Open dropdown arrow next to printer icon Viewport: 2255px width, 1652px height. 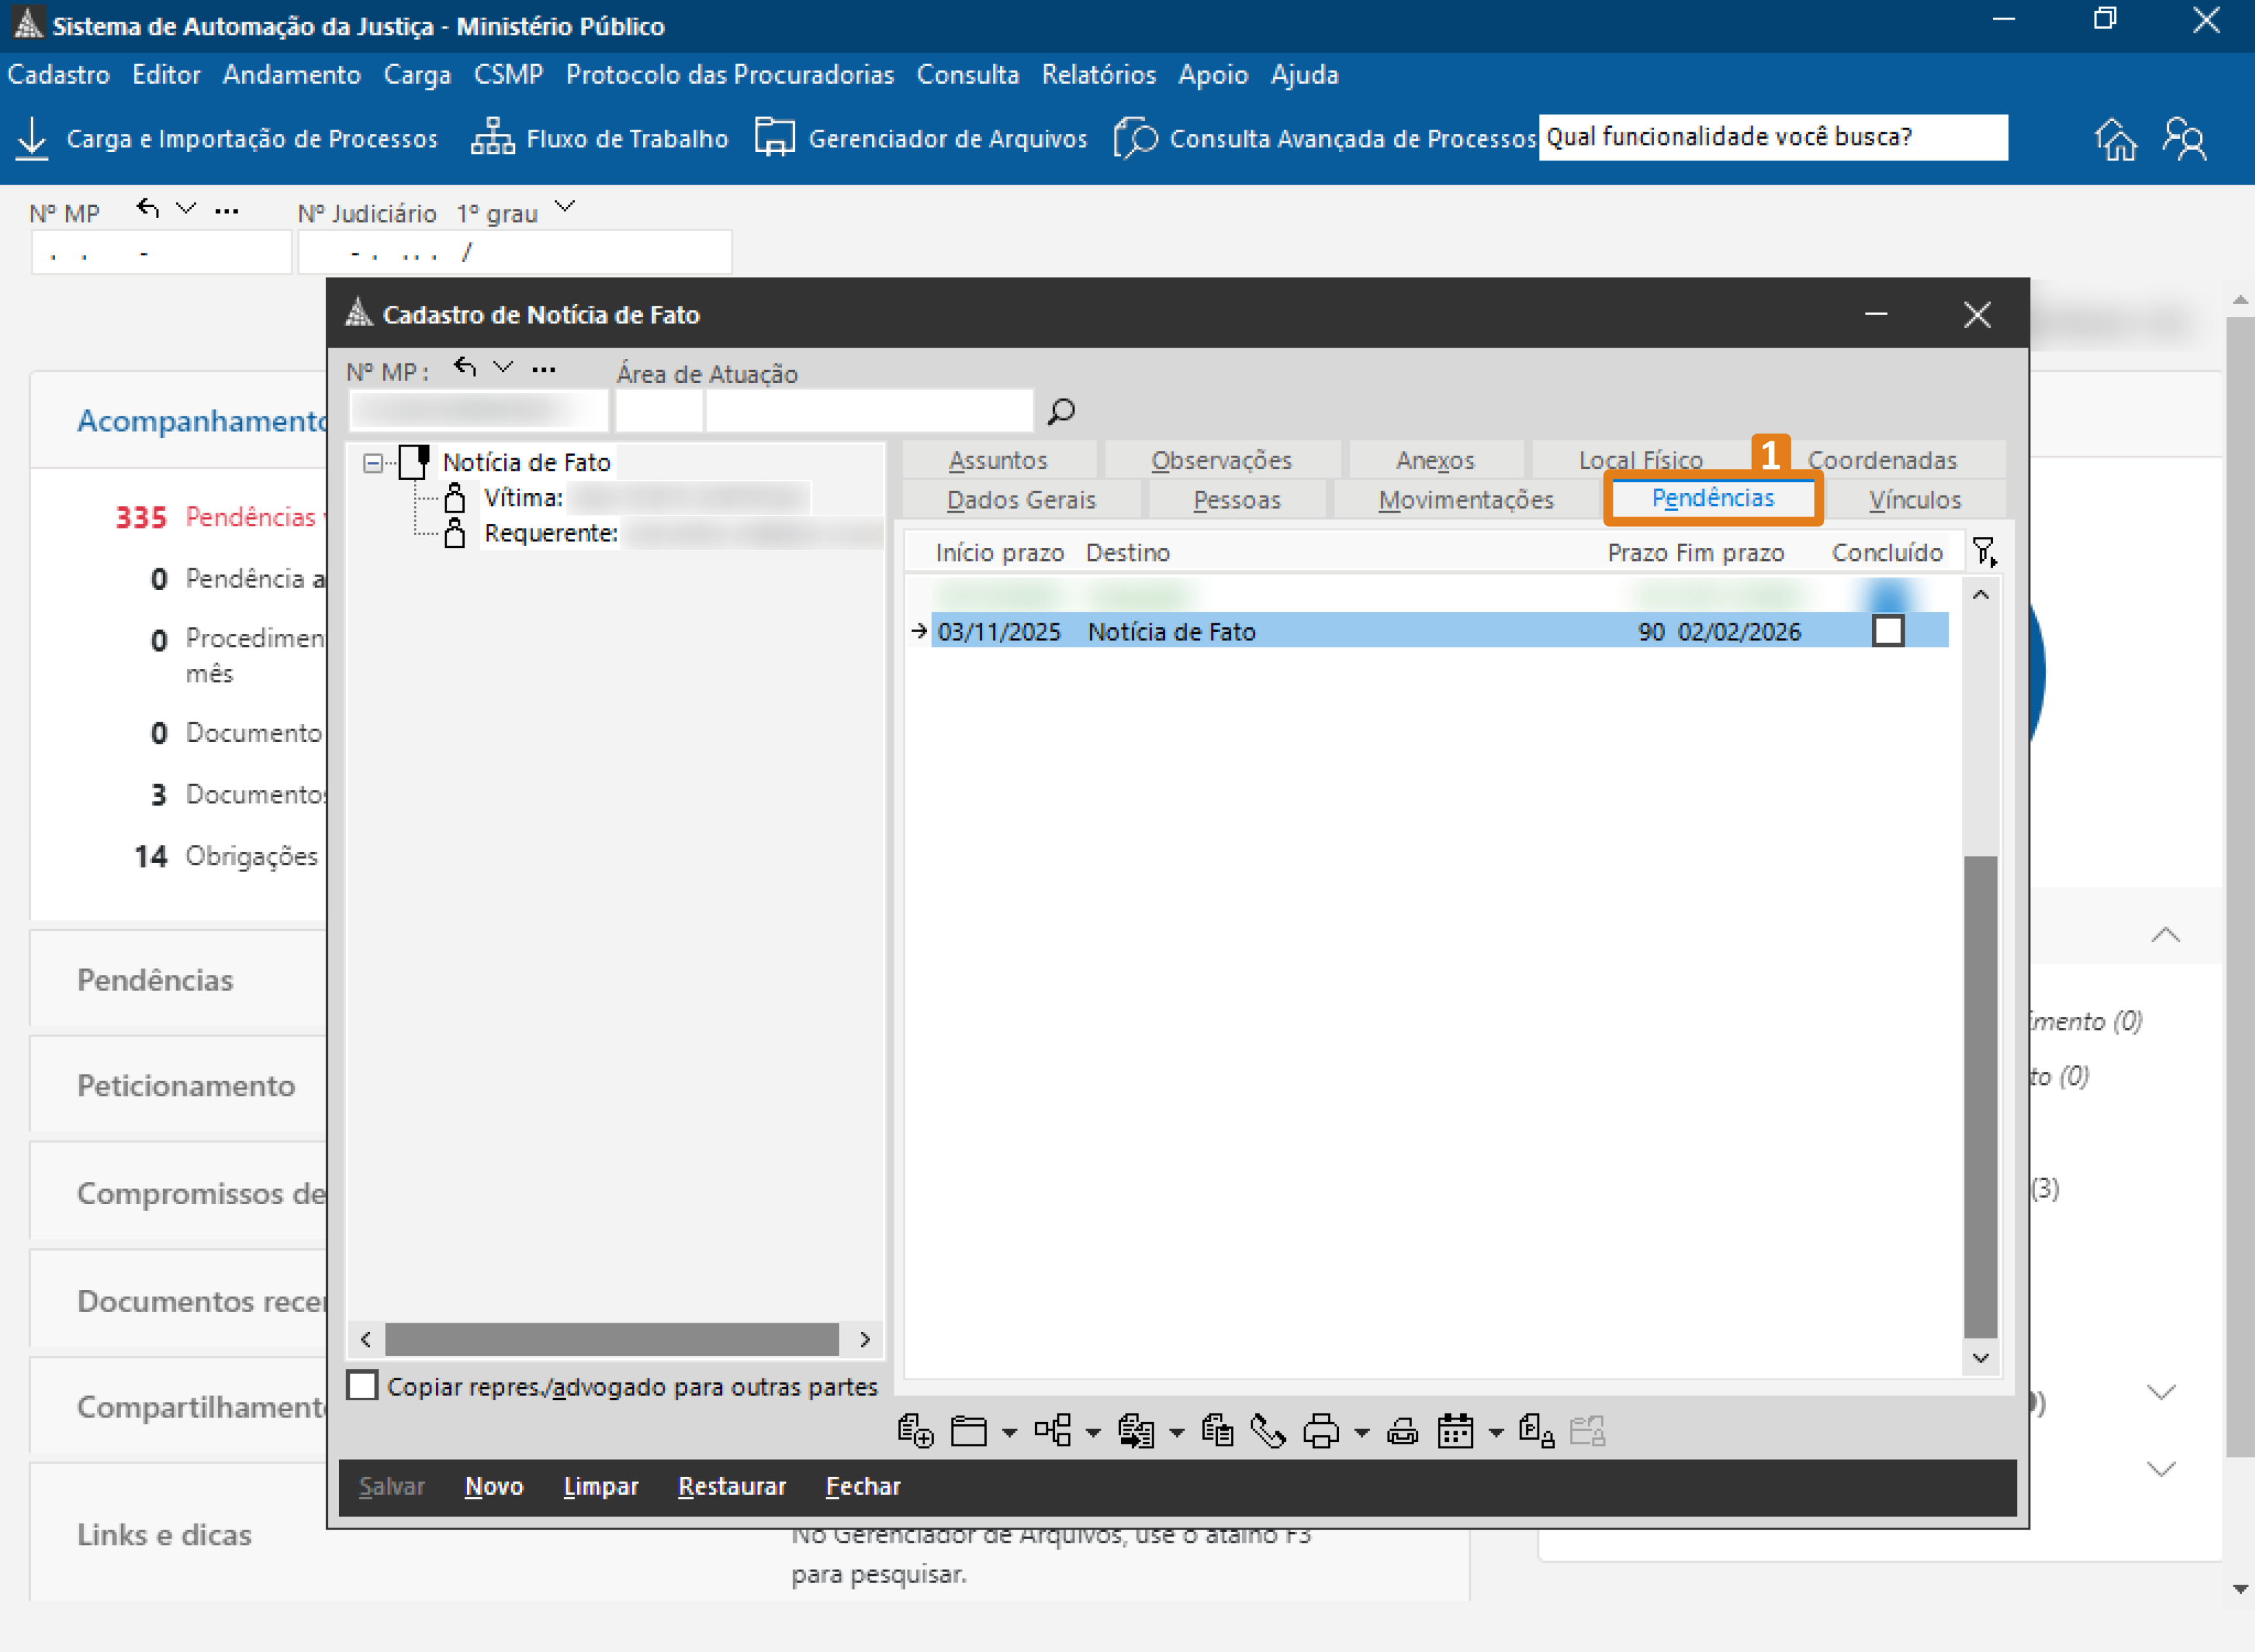[x=1361, y=1434]
